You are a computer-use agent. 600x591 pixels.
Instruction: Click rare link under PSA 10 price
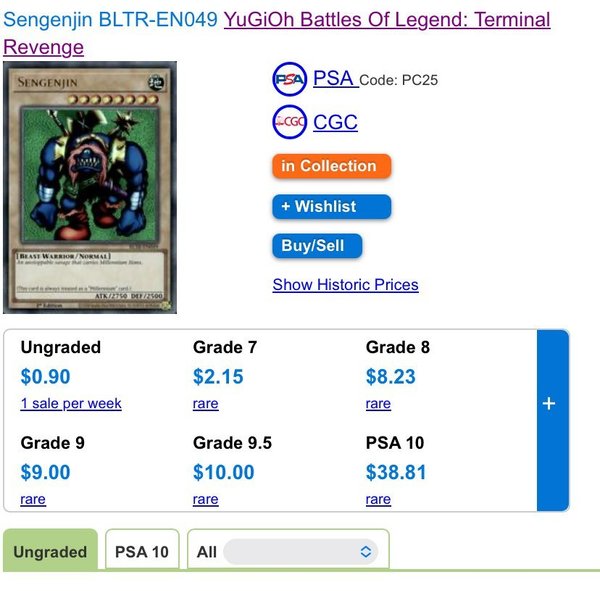point(378,499)
